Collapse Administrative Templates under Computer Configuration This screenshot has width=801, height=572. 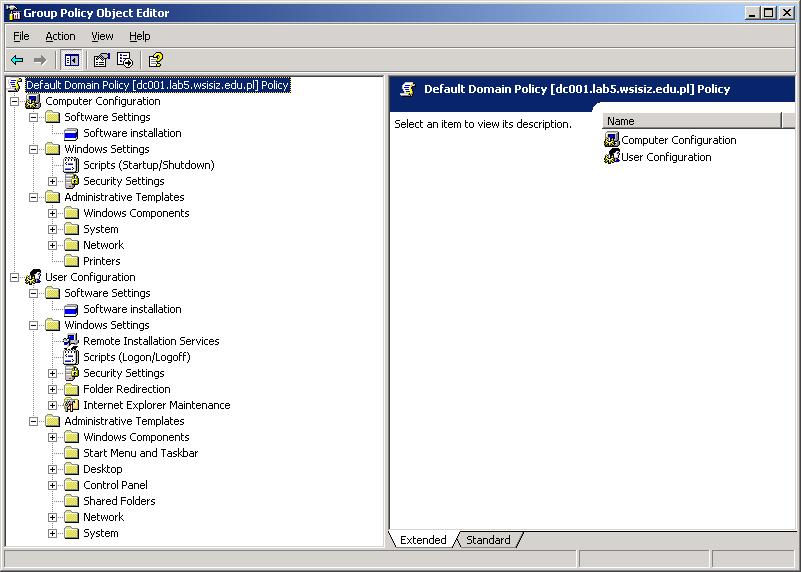pos(34,197)
